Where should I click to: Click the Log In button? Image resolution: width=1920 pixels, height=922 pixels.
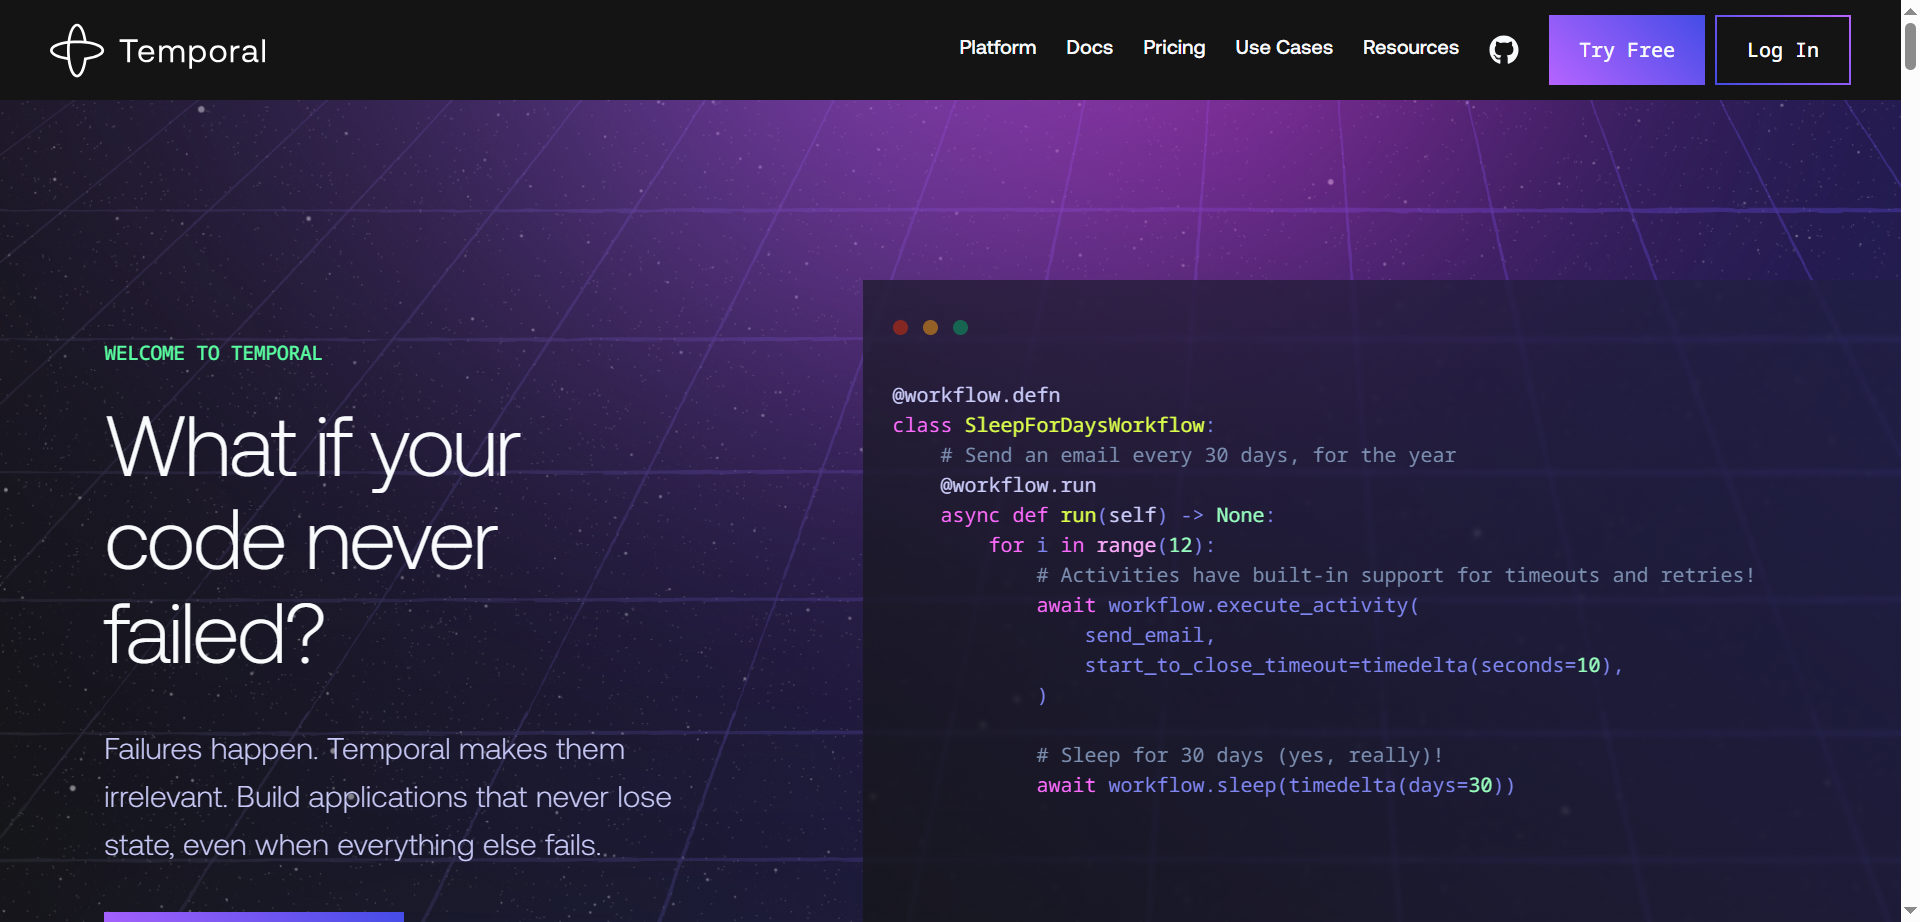(1783, 50)
